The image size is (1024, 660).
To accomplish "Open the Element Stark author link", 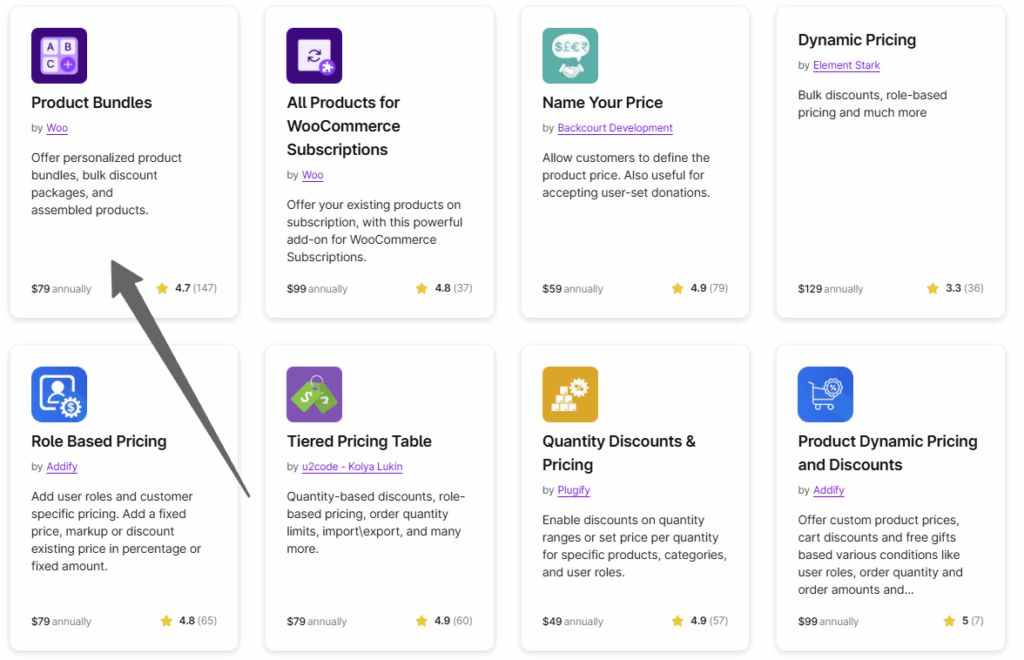I will coord(846,65).
